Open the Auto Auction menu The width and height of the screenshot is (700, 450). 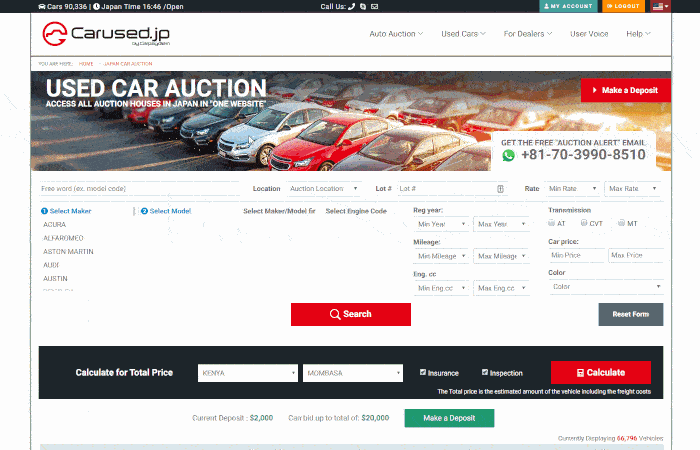click(x=396, y=34)
